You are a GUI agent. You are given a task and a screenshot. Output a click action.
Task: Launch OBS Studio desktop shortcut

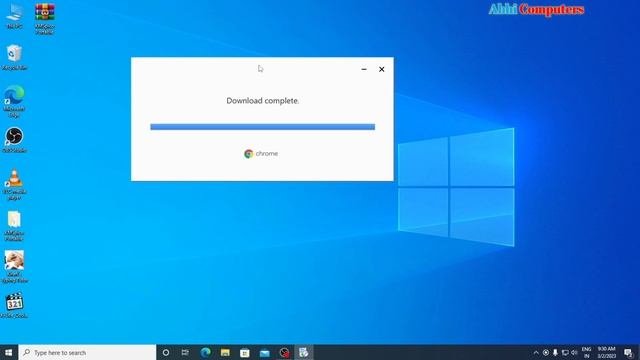click(14, 140)
